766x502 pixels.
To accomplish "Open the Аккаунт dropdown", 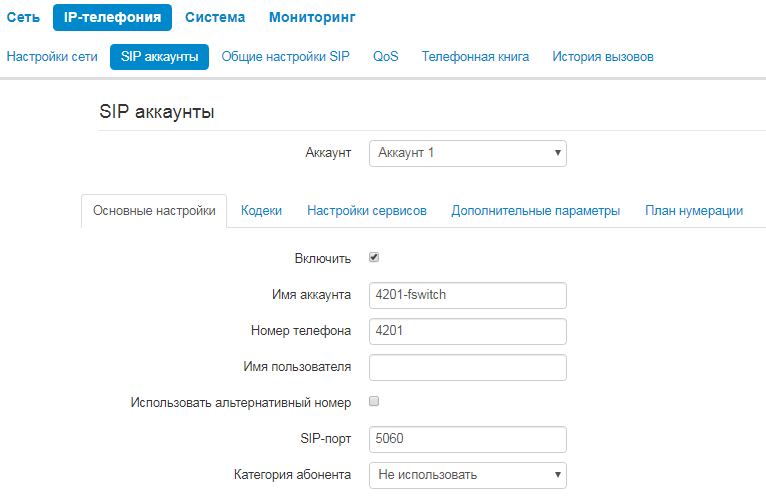I will (x=467, y=153).
